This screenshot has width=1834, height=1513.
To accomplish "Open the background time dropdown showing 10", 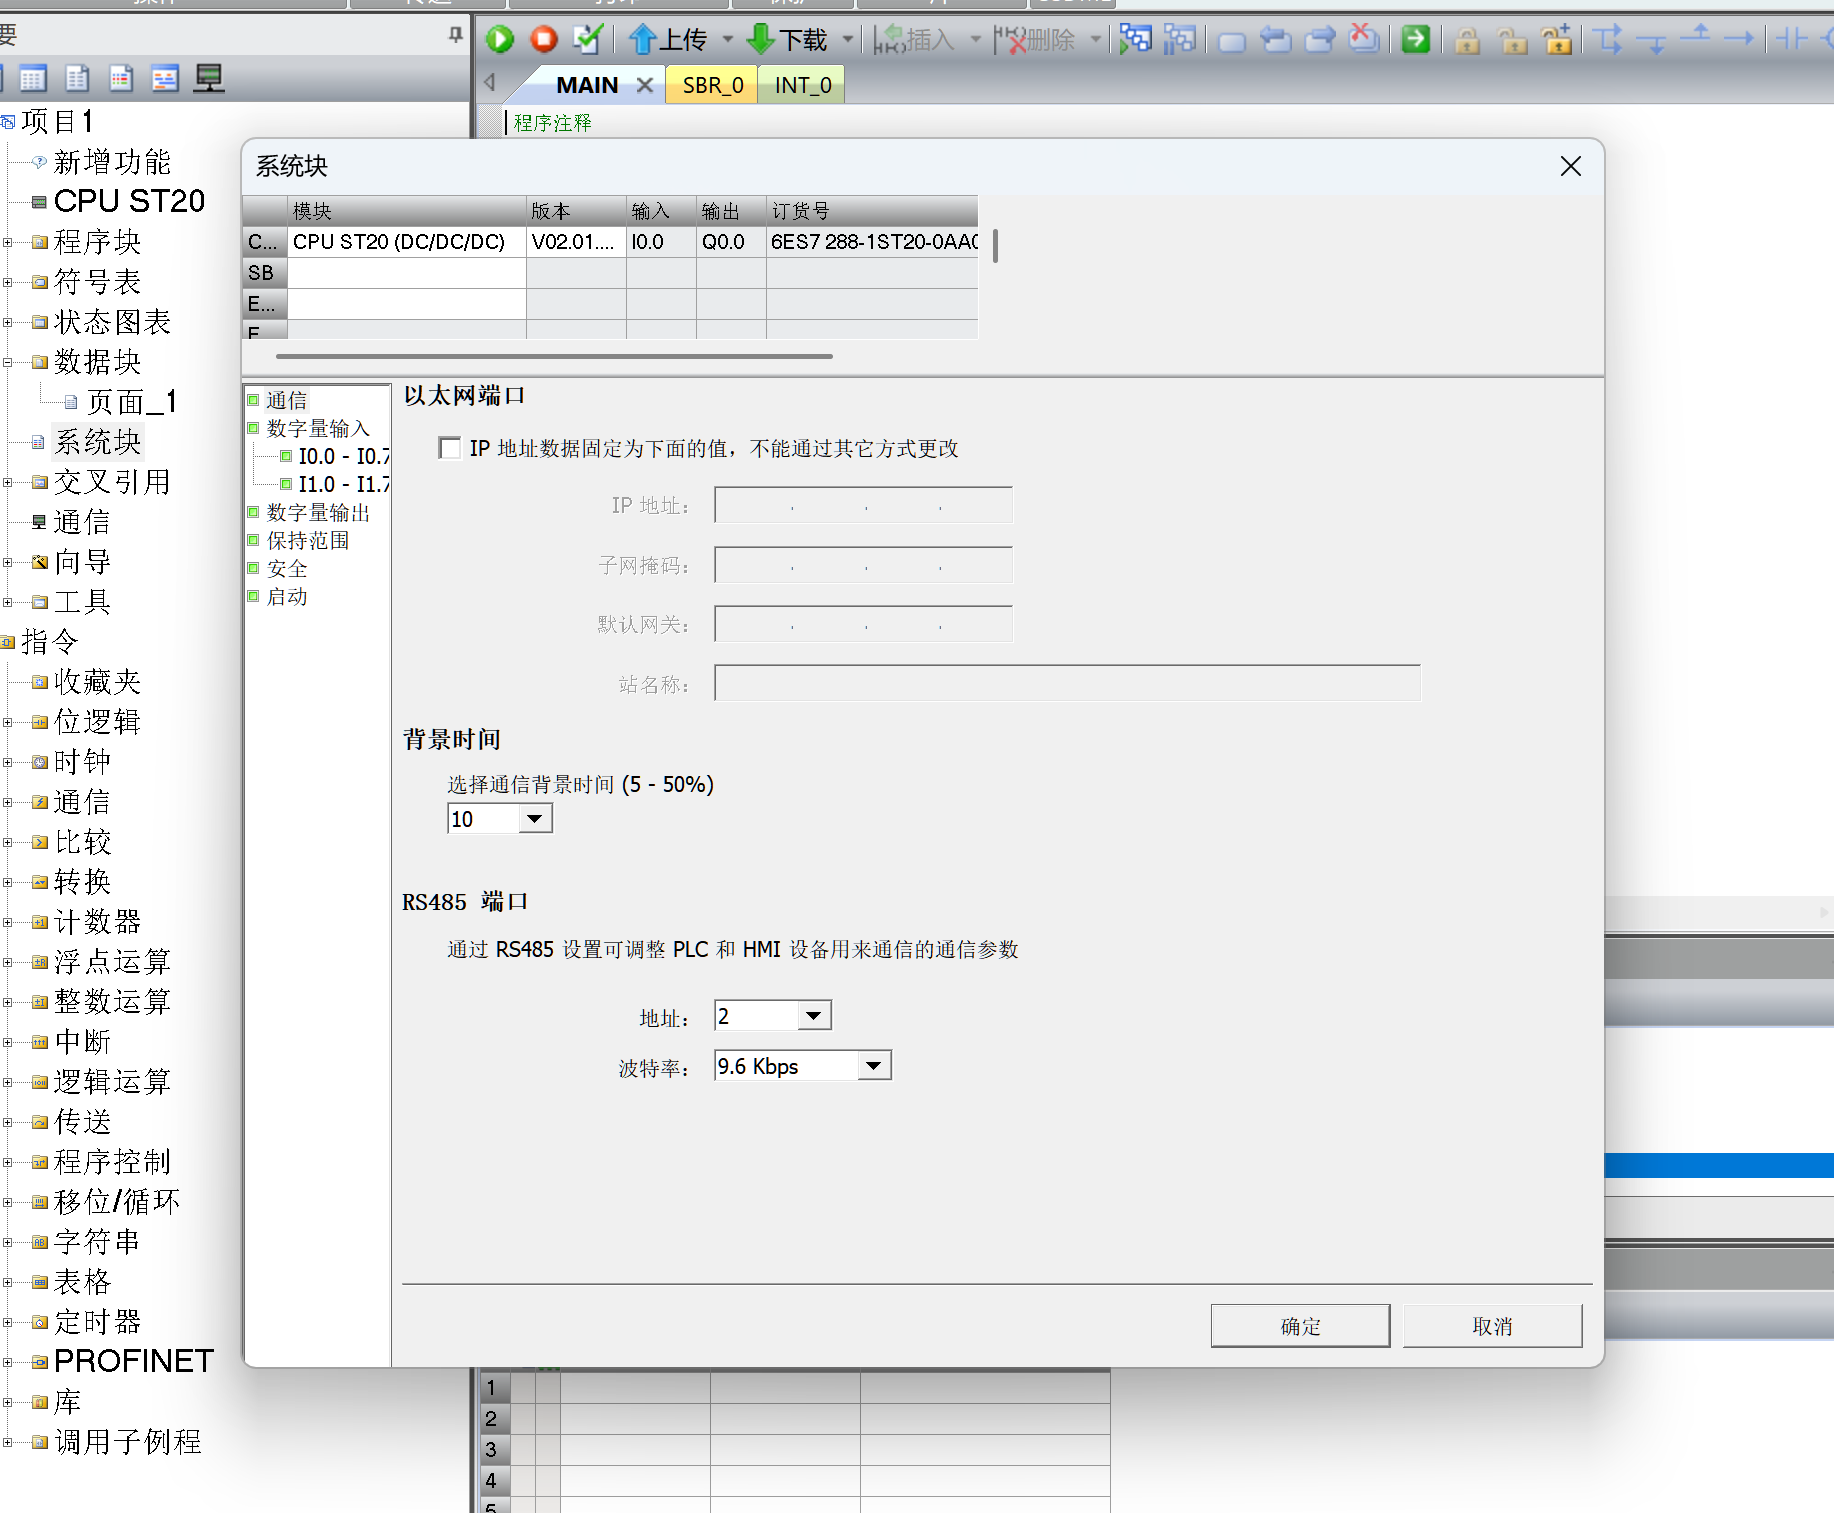I will click(x=535, y=819).
